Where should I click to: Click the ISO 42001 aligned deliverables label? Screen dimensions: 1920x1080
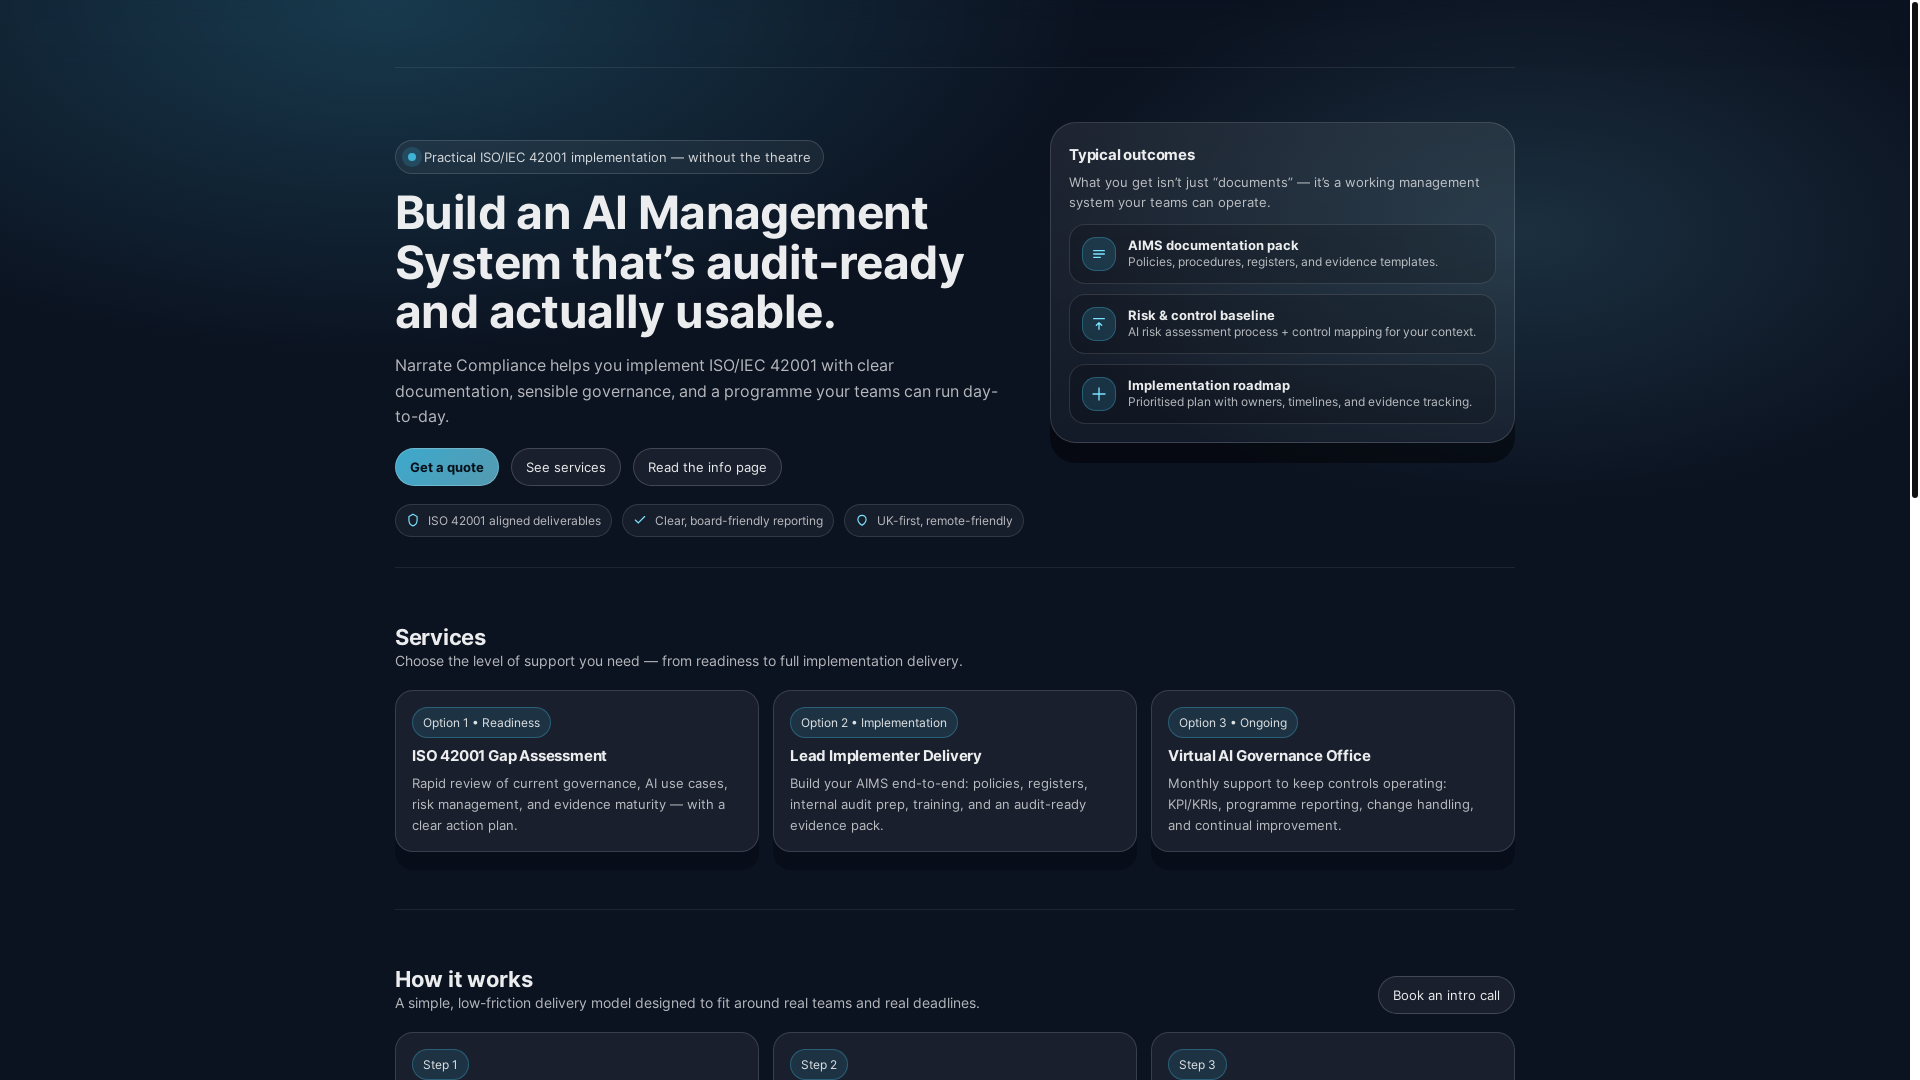click(x=514, y=521)
